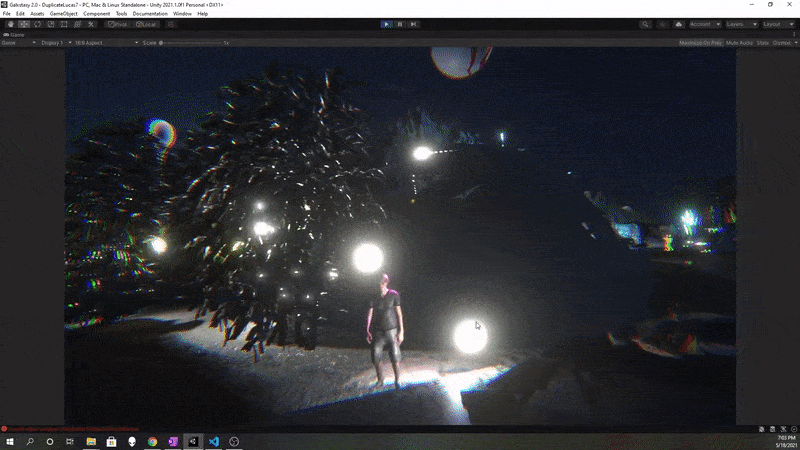Click the grid snapping icon next to Local
Image resolution: width=800 pixels, height=450 pixels.
point(171,24)
